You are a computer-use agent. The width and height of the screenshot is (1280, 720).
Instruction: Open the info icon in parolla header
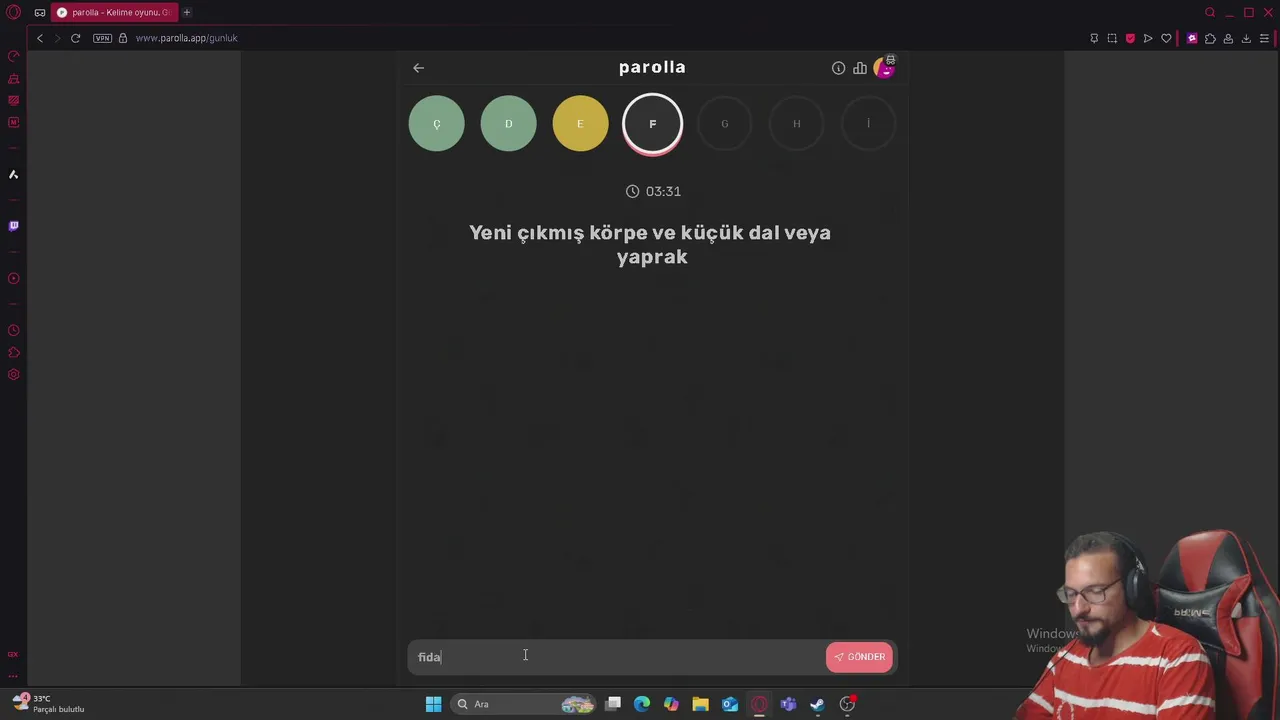838,68
